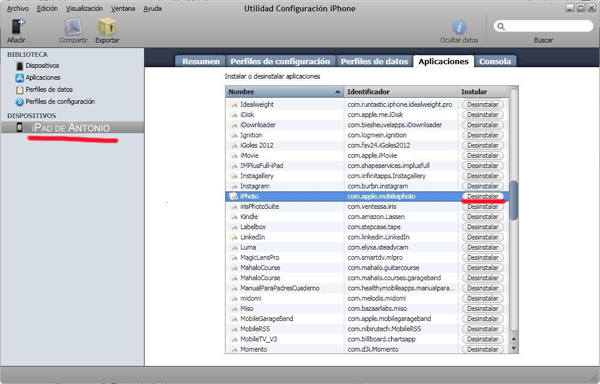
Task: Click the scrollbar down arrow
Action: (514, 348)
